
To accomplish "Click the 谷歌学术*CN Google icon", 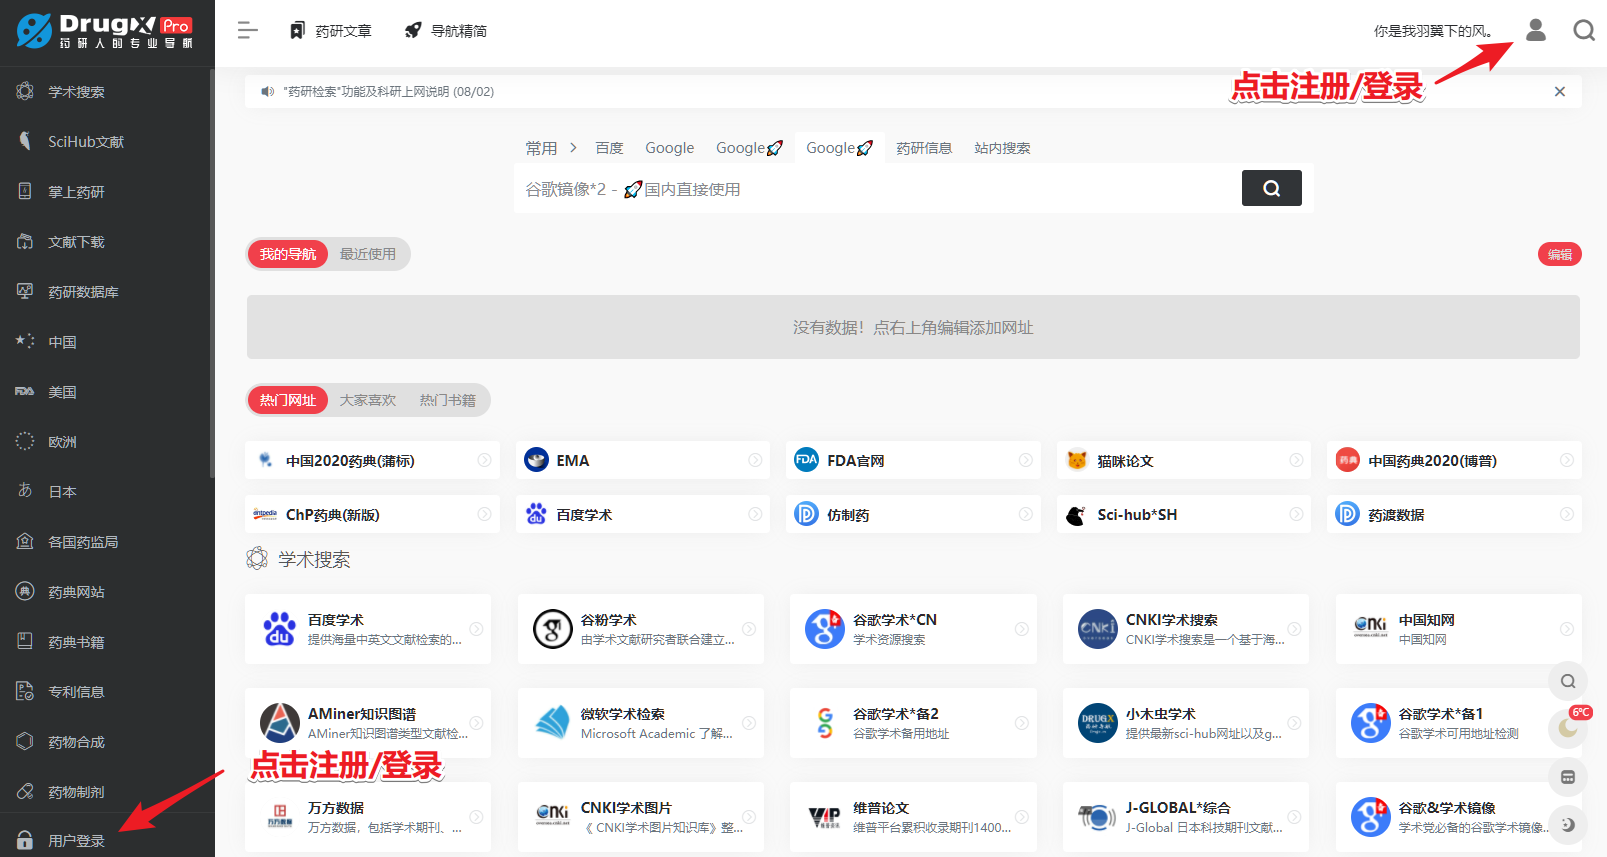I will (x=825, y=629).
